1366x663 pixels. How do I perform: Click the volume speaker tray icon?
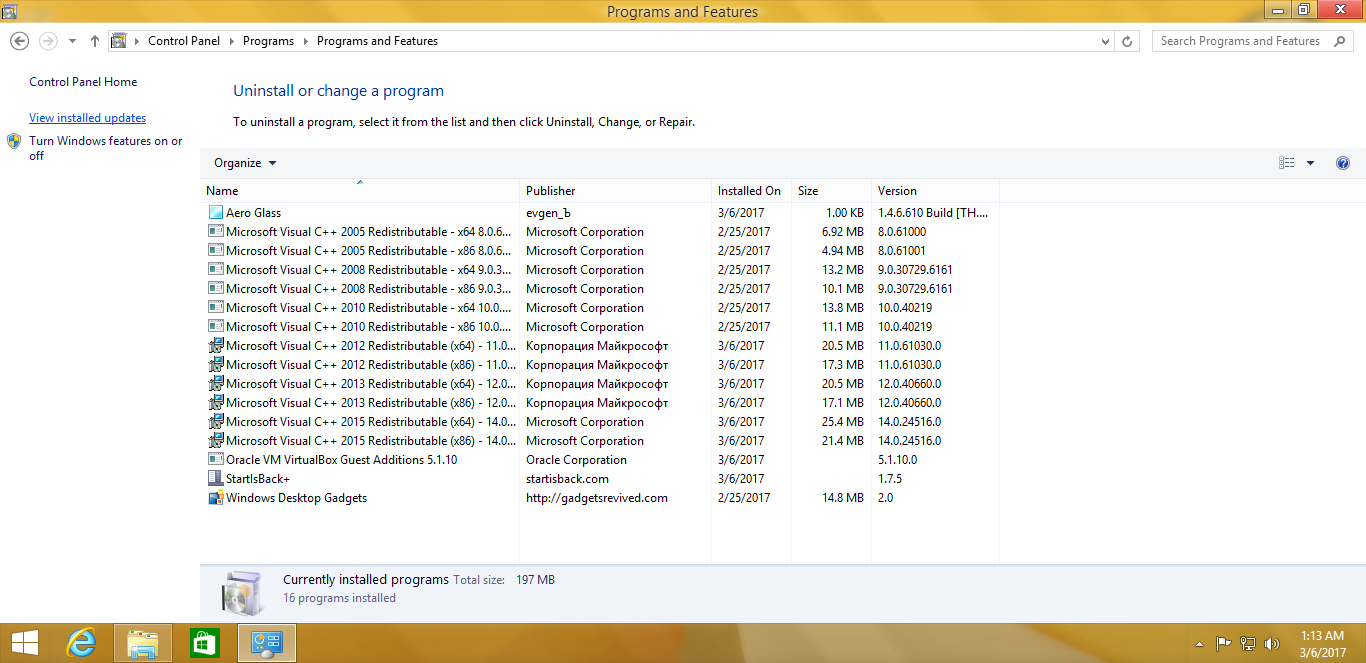pos(1272,643)
